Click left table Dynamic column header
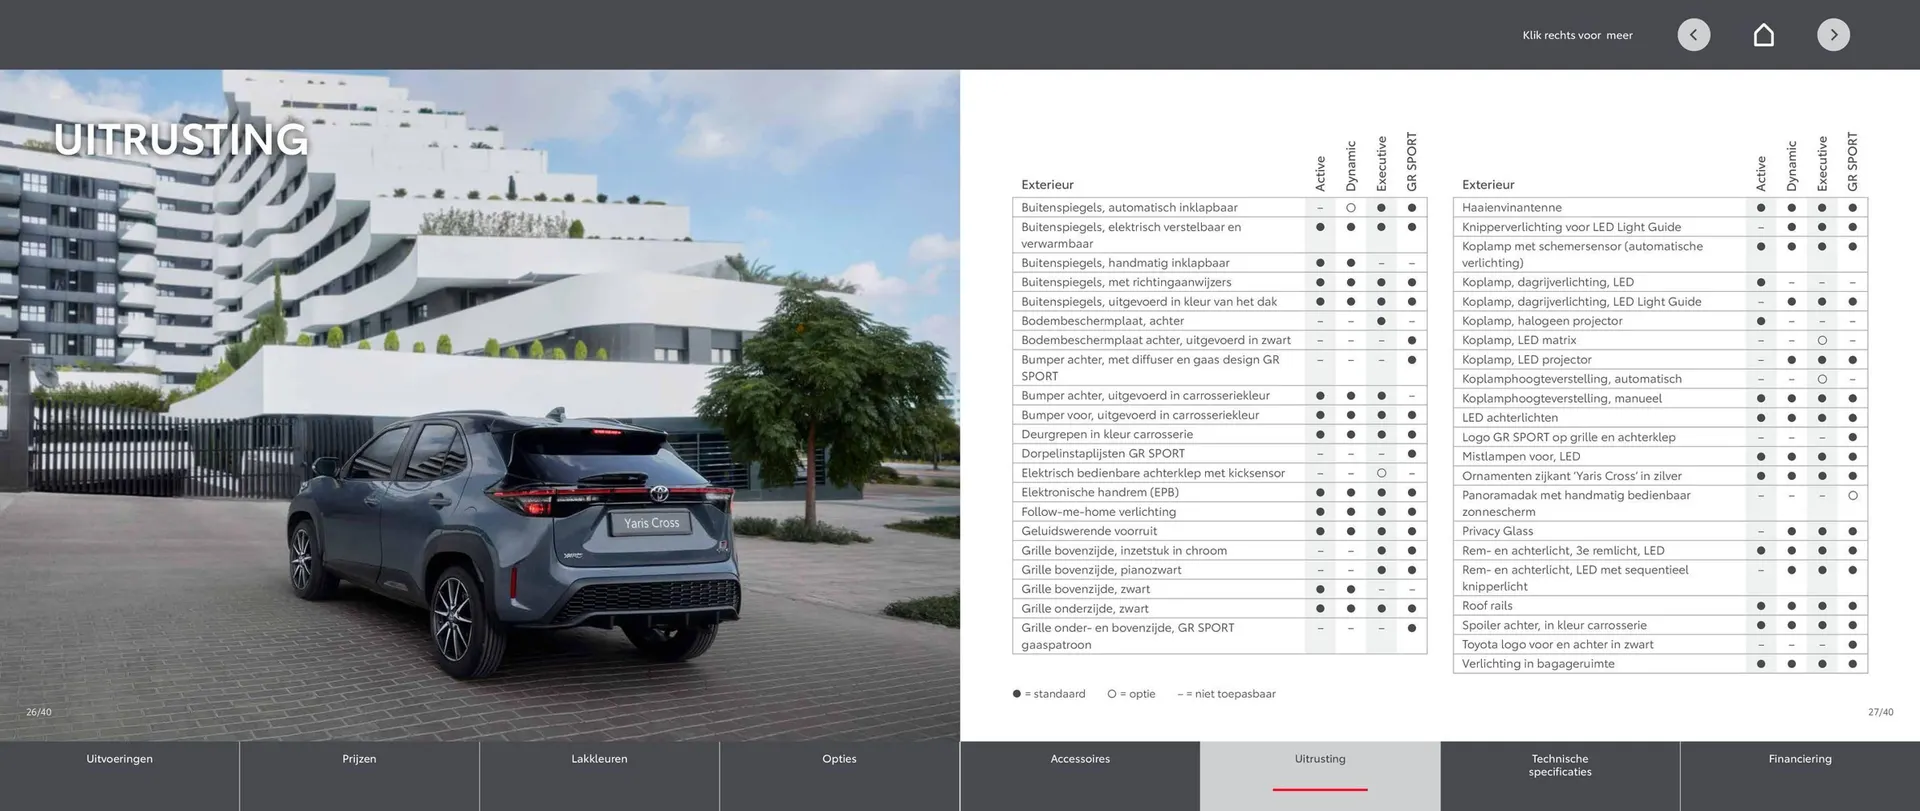The height and width of the screenshot is (811, 1920). coord(1350,166)
